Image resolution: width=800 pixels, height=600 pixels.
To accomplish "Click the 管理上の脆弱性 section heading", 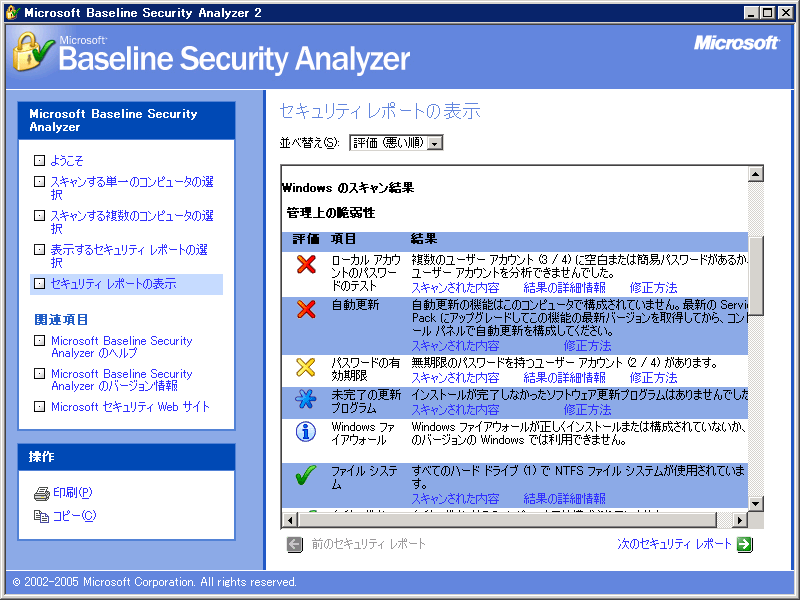I will 331,213.
